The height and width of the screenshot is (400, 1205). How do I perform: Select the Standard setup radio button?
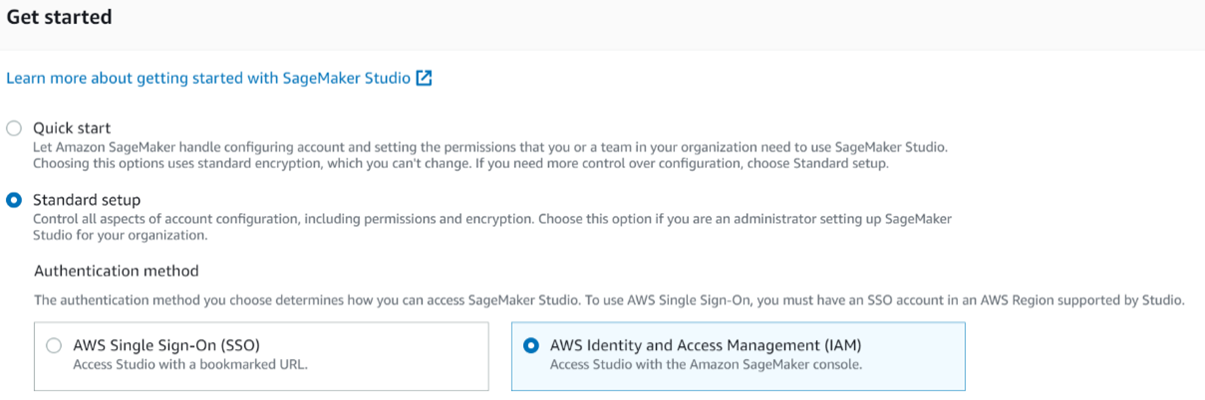point(13,200)
